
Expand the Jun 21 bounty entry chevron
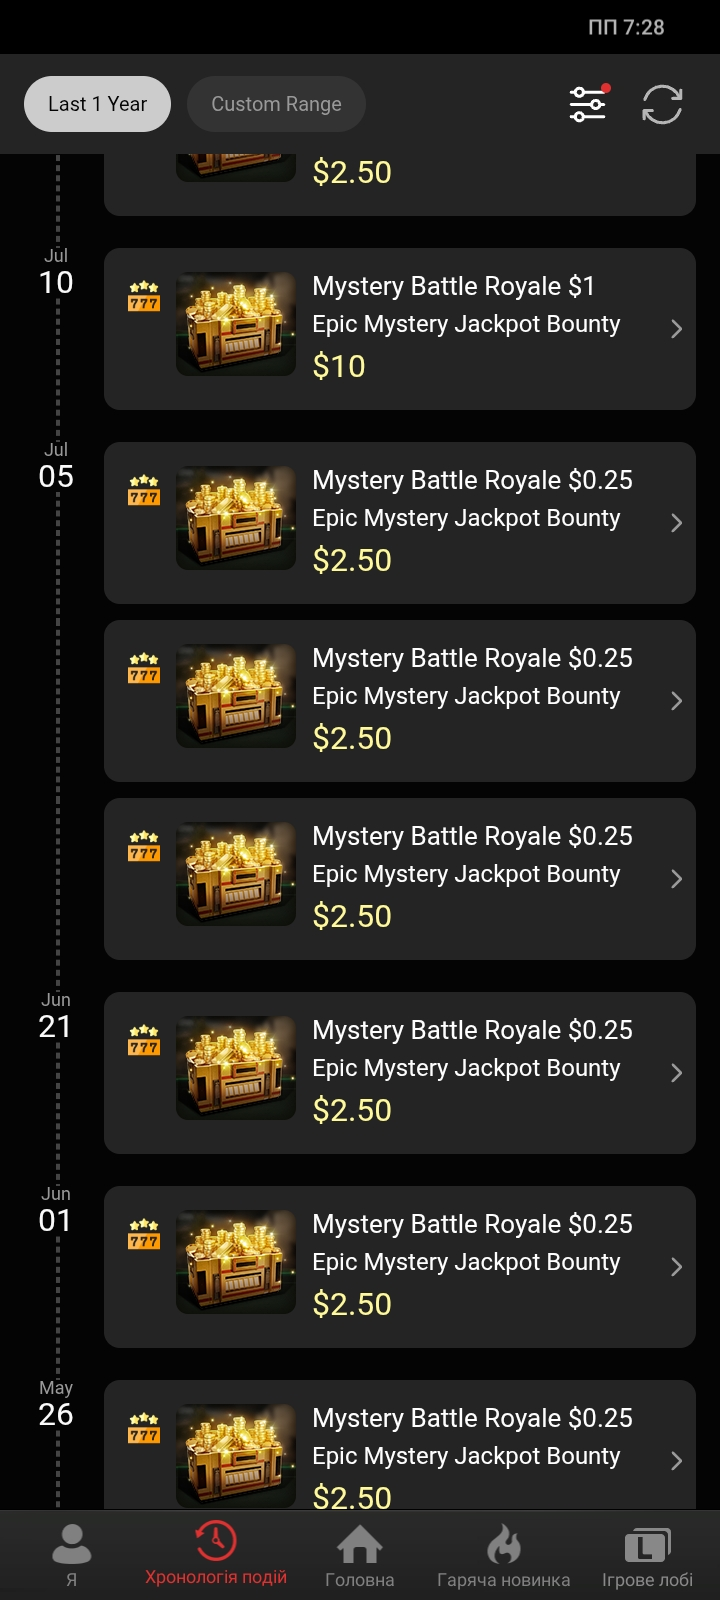coord(677,1073)
